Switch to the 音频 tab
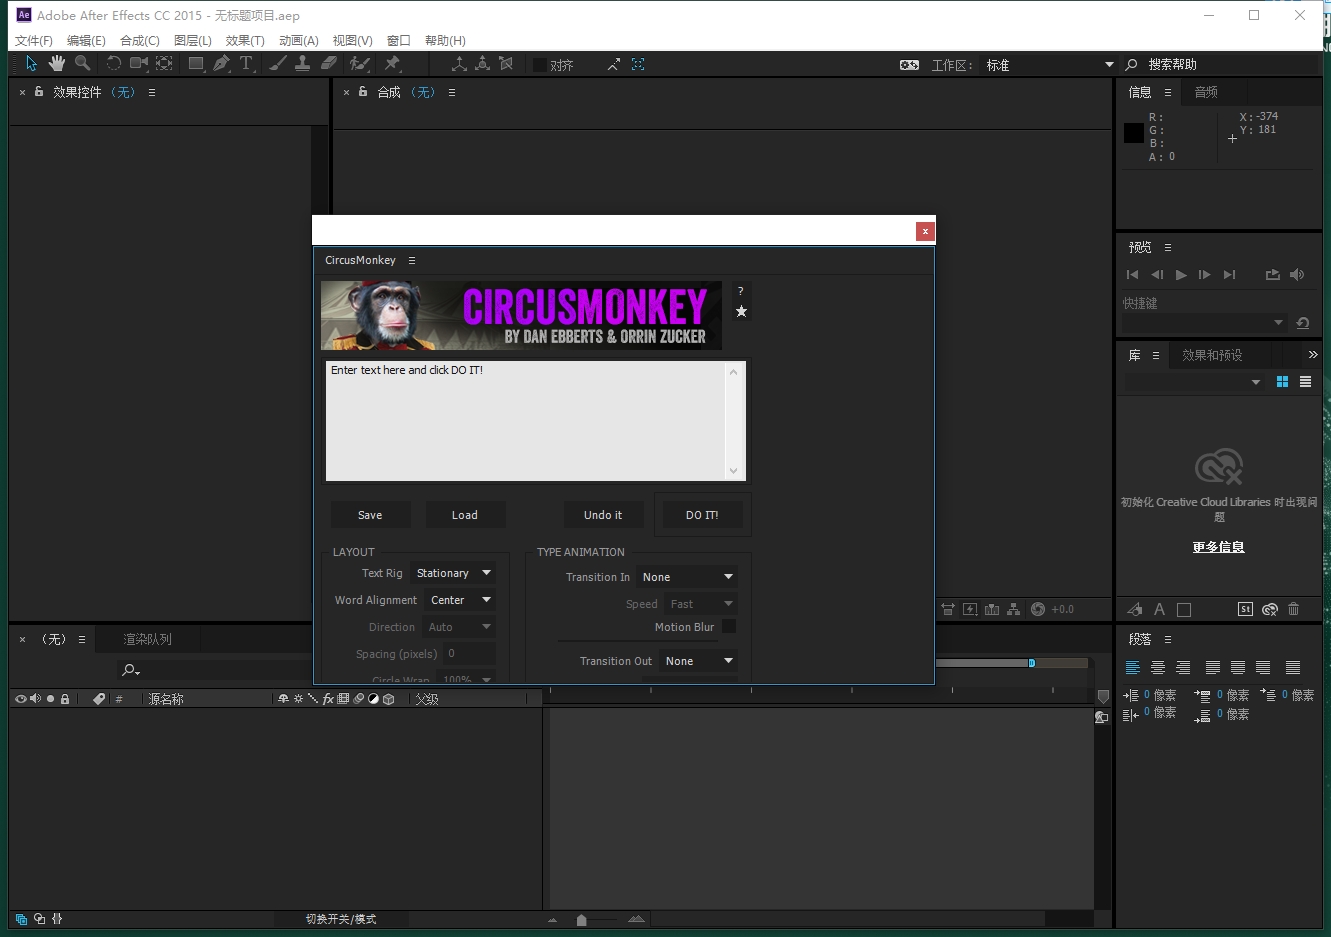 1206,92
